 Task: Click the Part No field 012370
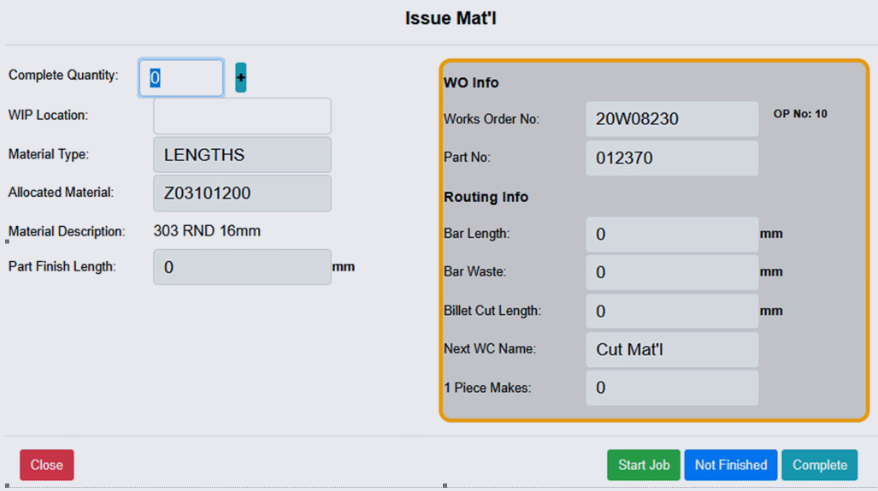point(672,158)
